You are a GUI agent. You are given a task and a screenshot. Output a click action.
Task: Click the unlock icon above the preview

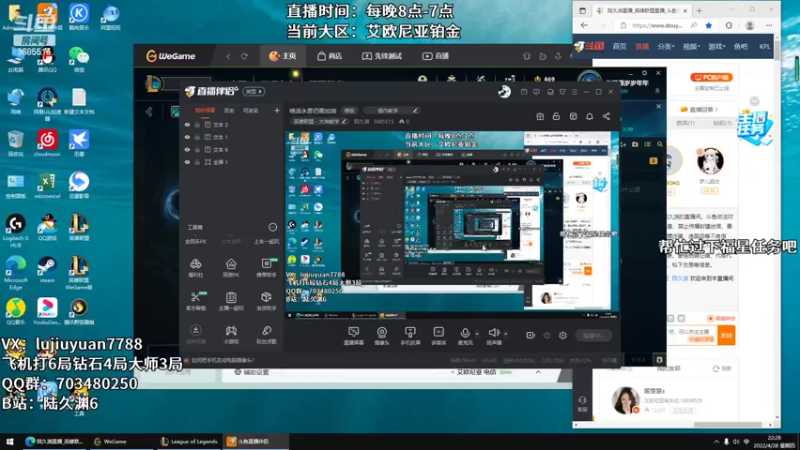pyautogui.click(x=556, y=116)
